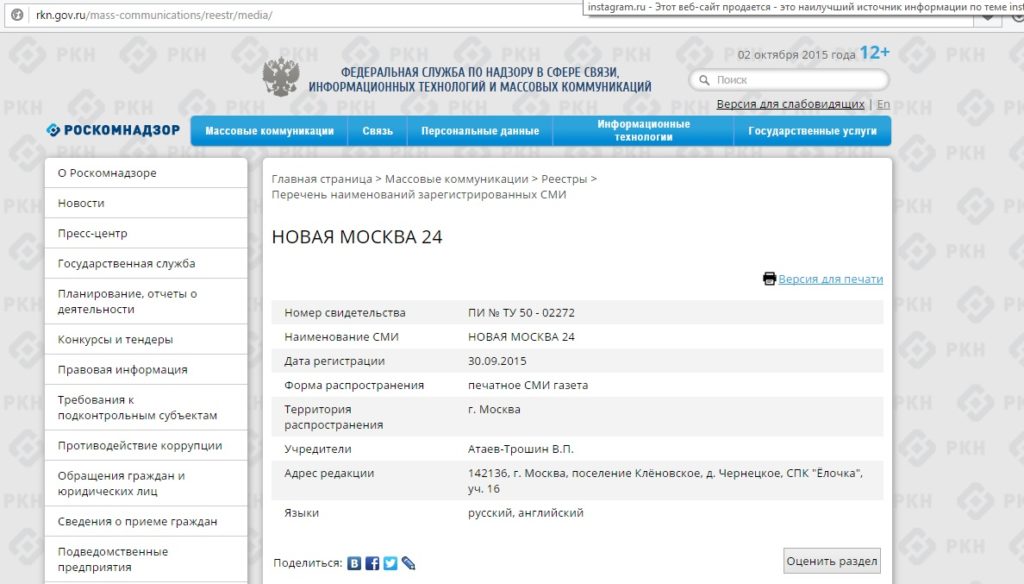Open О Роскомнадзоре sidebar item
This screenshot has width=1024, height=584.
point(146,173)
